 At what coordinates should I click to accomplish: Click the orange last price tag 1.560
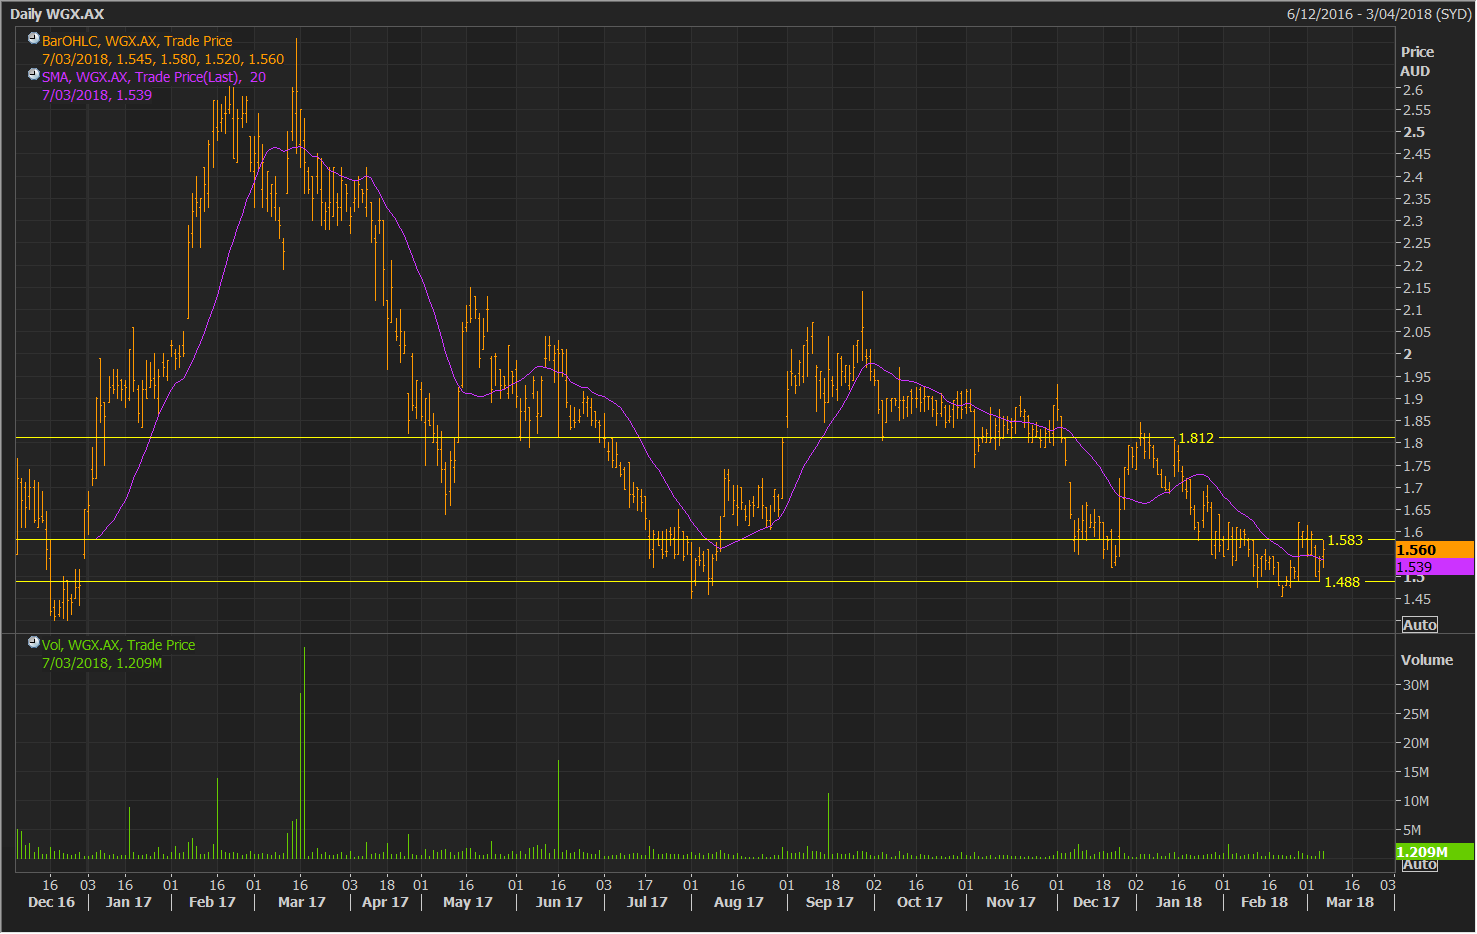(1434, 550)
